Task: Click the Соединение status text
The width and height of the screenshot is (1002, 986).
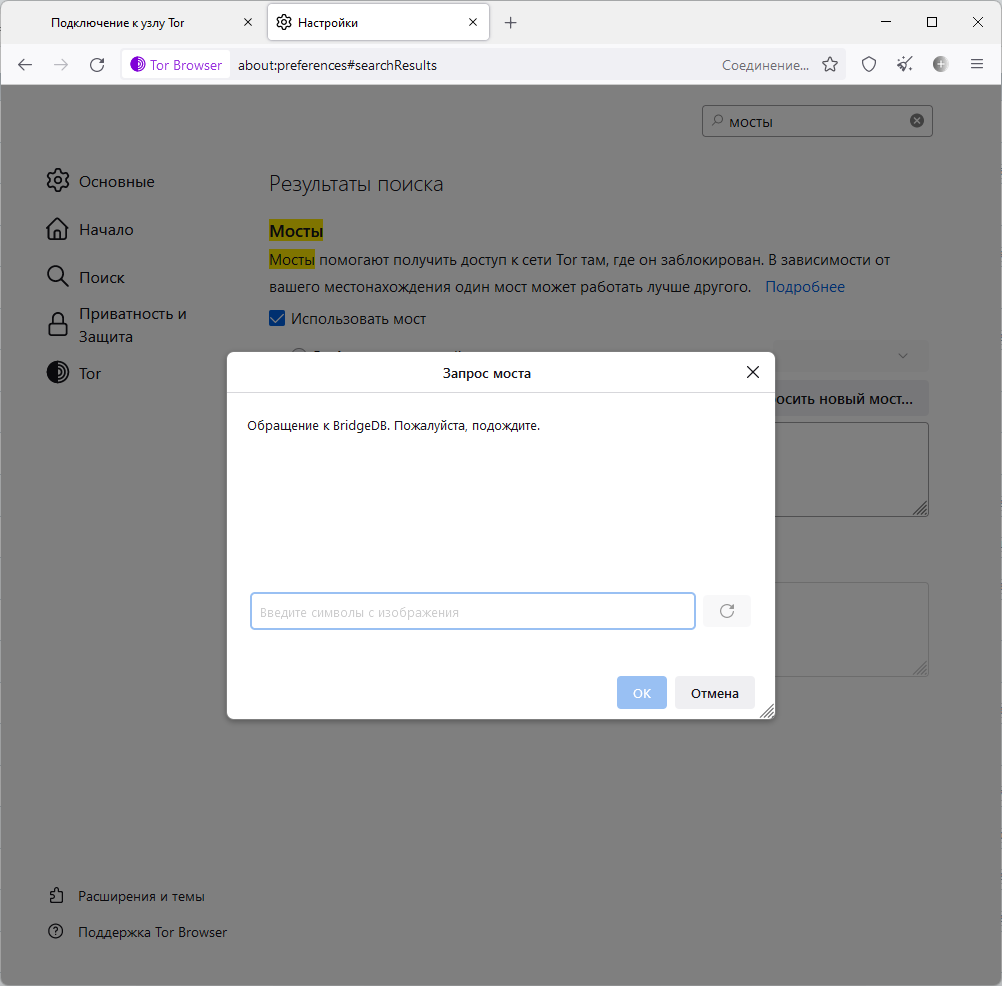Action: point(765,65)
